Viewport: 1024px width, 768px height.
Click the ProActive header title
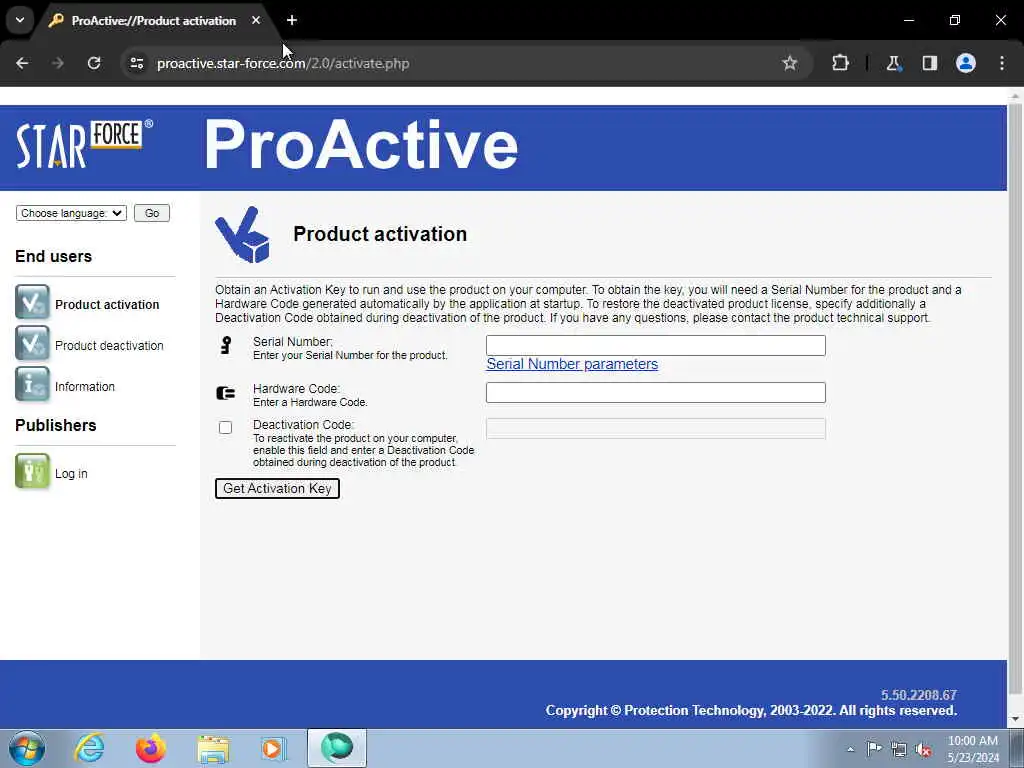(361, 145)
